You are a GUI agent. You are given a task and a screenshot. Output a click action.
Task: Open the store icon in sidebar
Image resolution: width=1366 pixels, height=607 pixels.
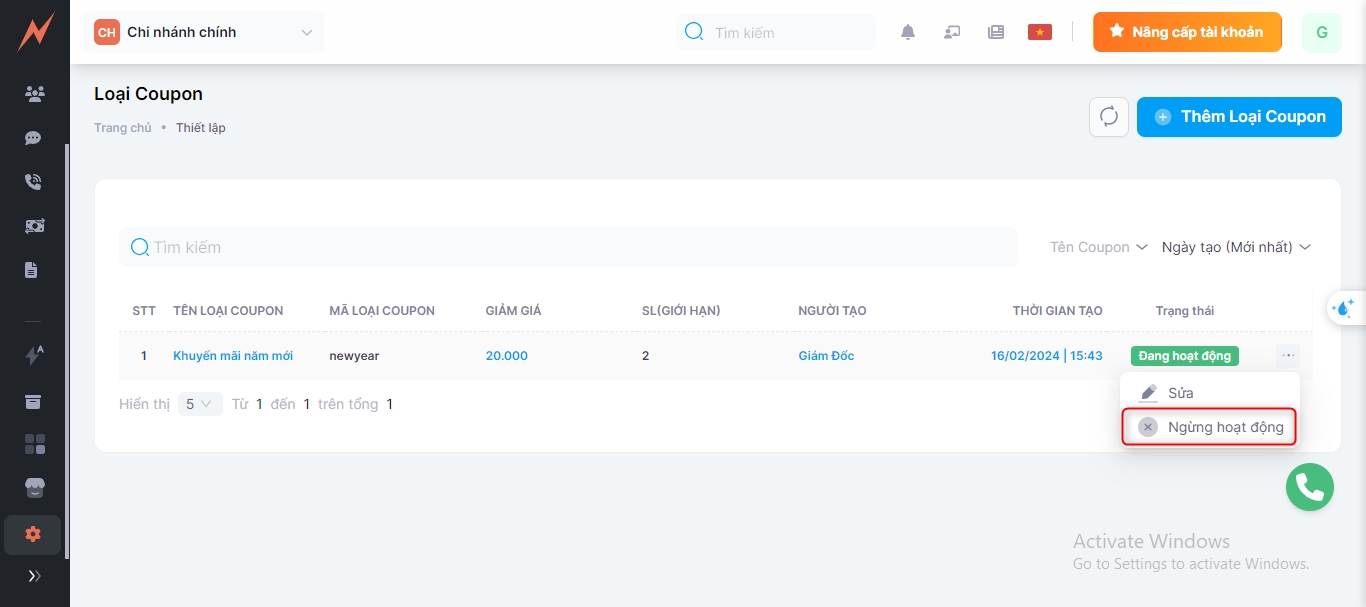[34, 487]
